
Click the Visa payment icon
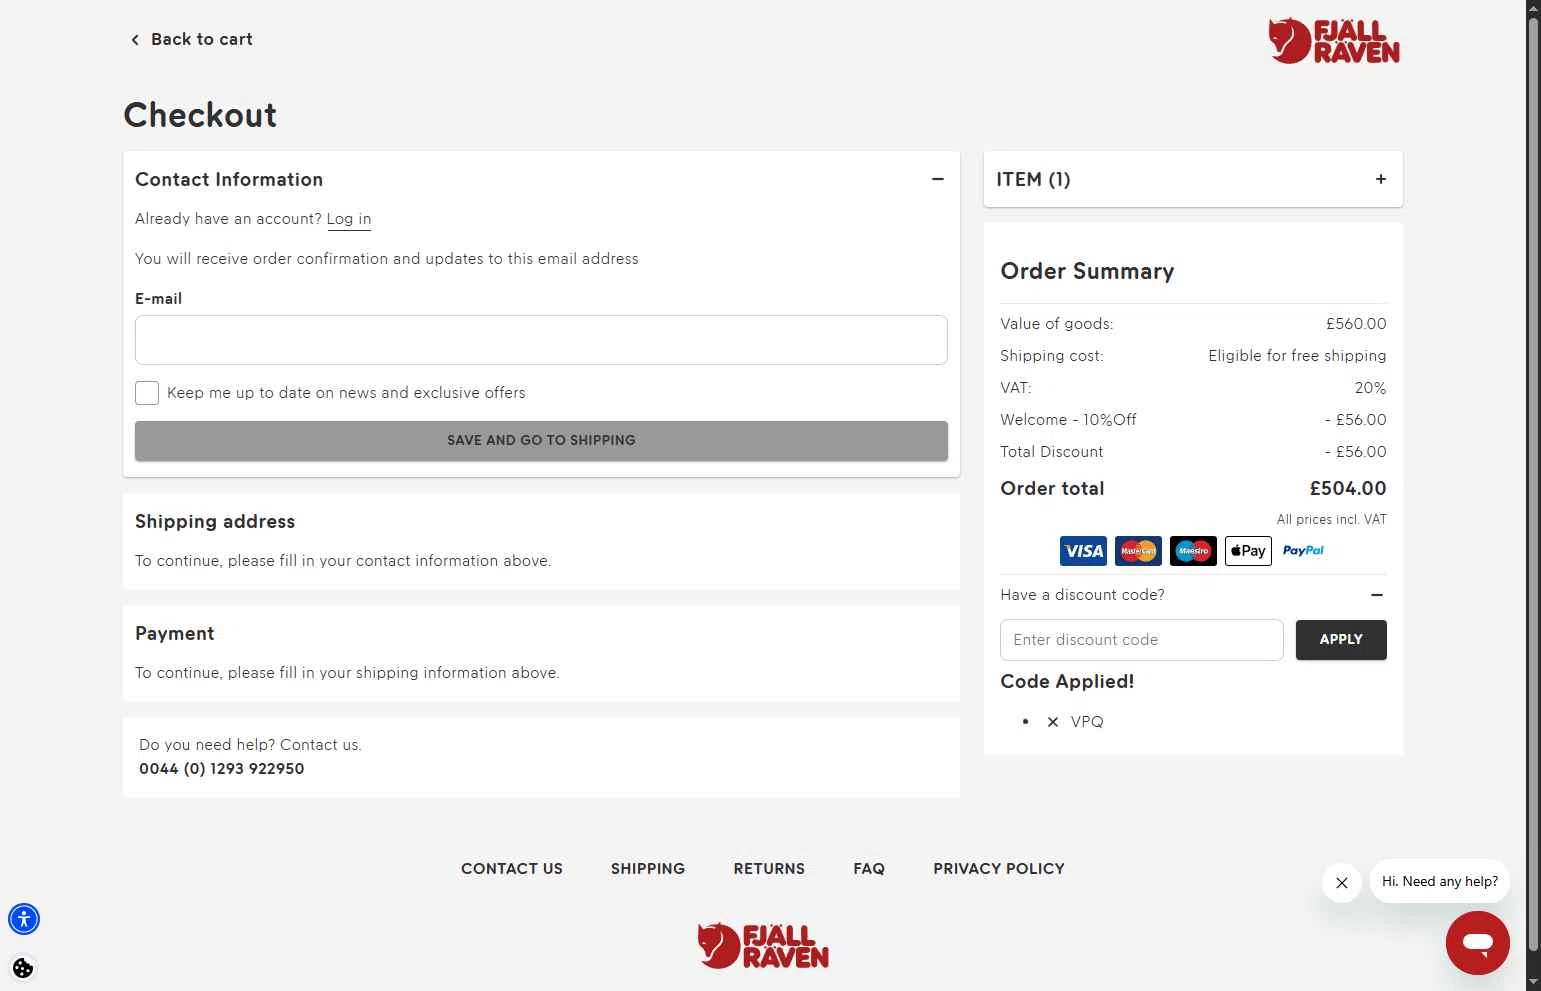click(1083, 551)
